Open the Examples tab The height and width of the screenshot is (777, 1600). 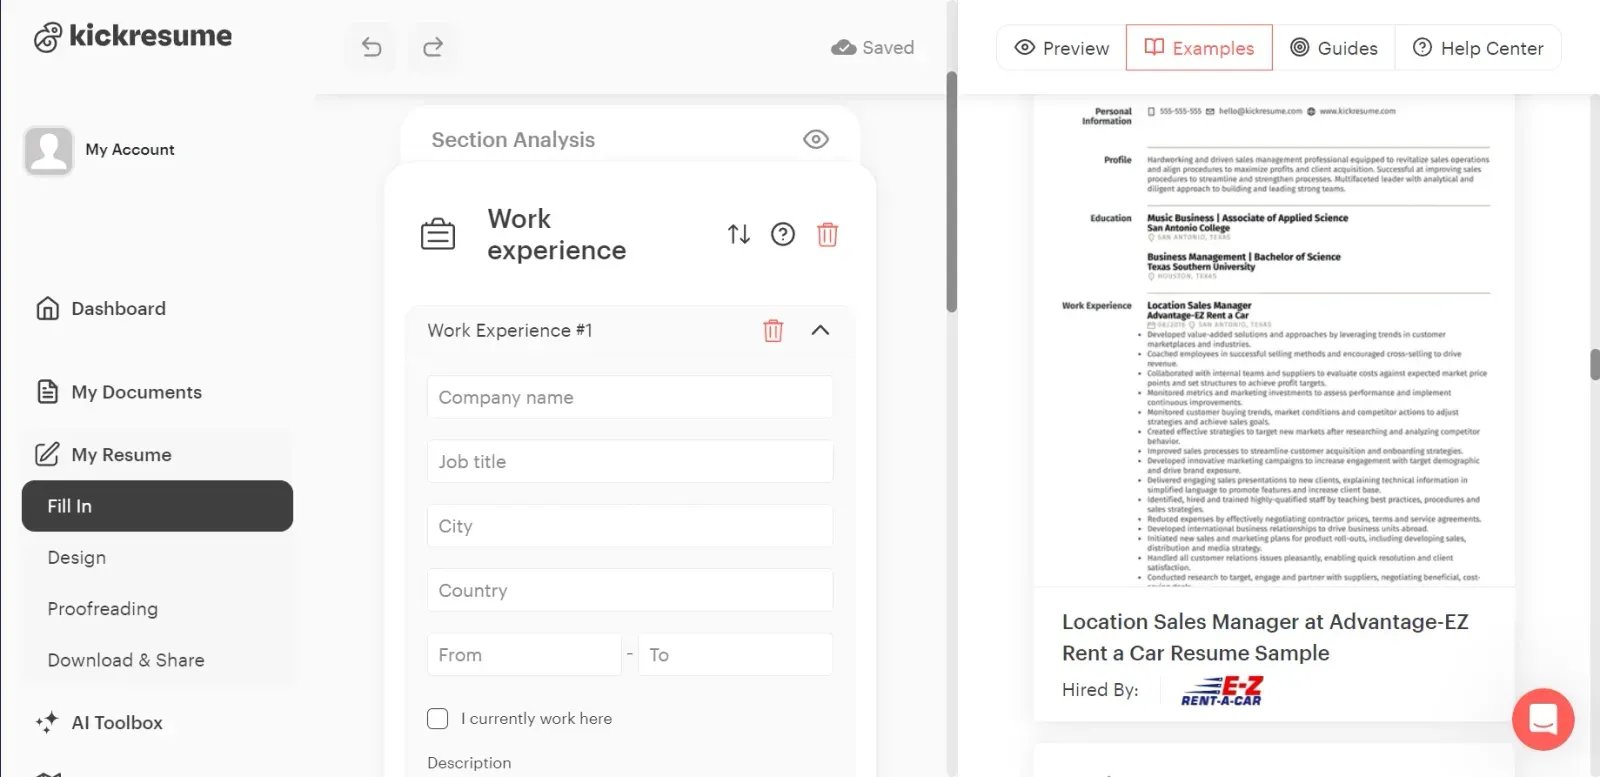[x=1199, y=47]
